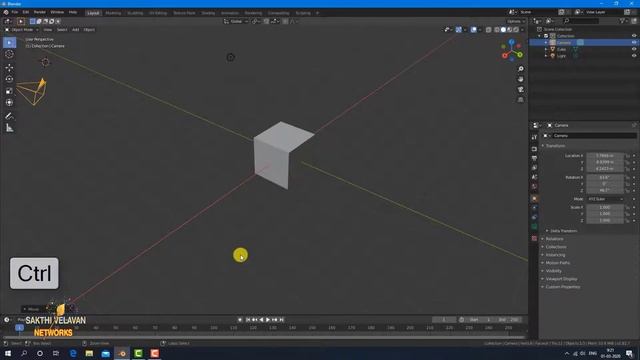Open the viewport Add menu
This screenshot has width=640, height=360.
pyautogui.click(x=76, y=30)
